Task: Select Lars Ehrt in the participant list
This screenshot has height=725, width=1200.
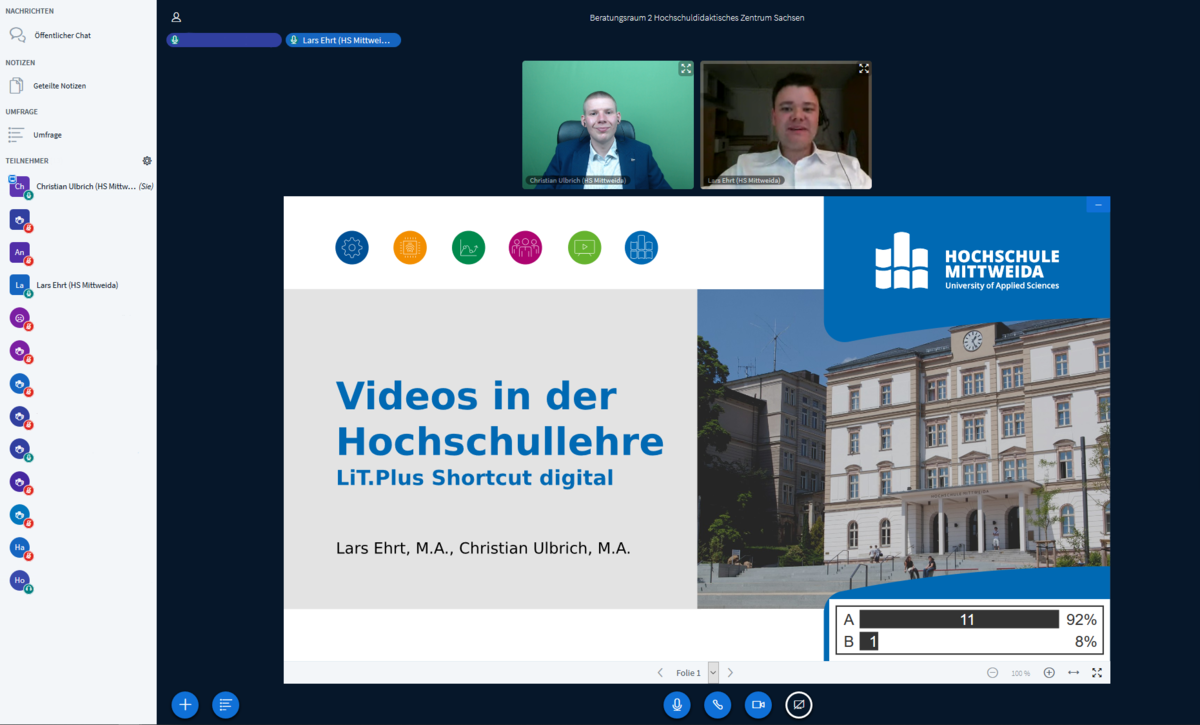Action: (77, 285)
